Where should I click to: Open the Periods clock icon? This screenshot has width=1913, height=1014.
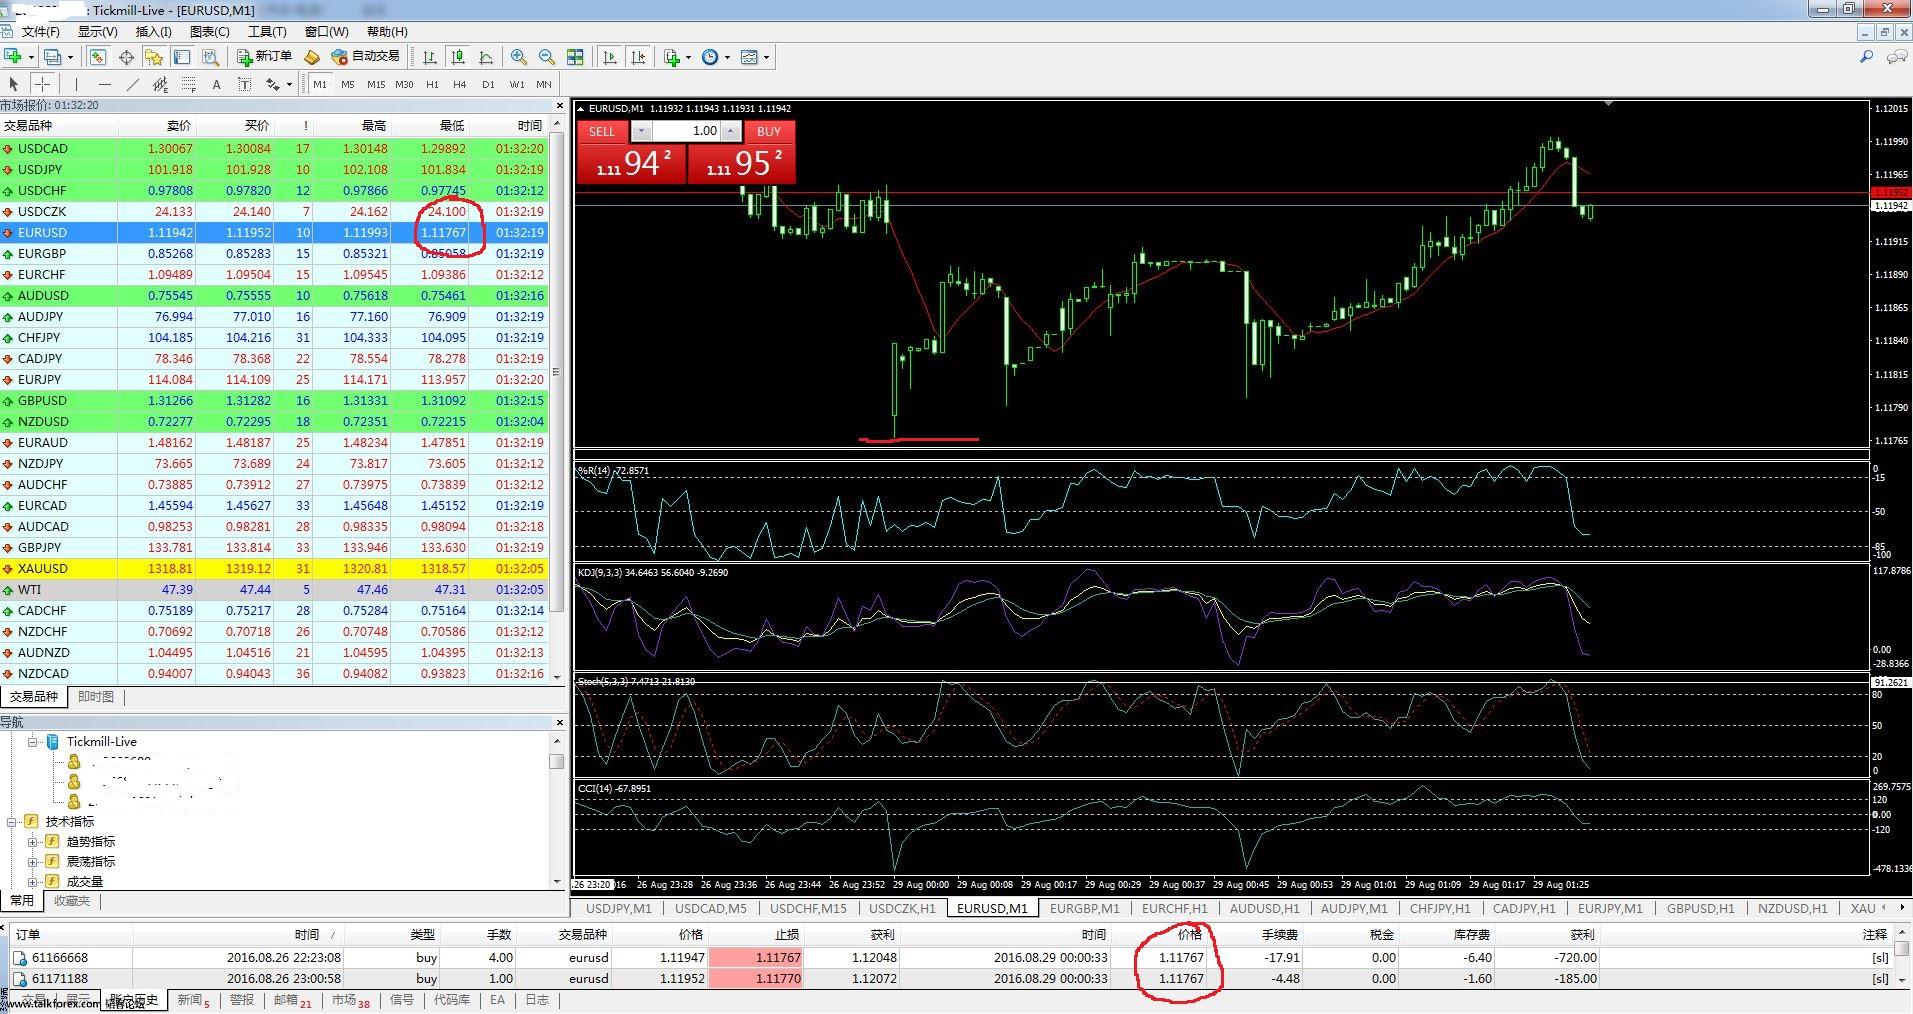[710, 57]
